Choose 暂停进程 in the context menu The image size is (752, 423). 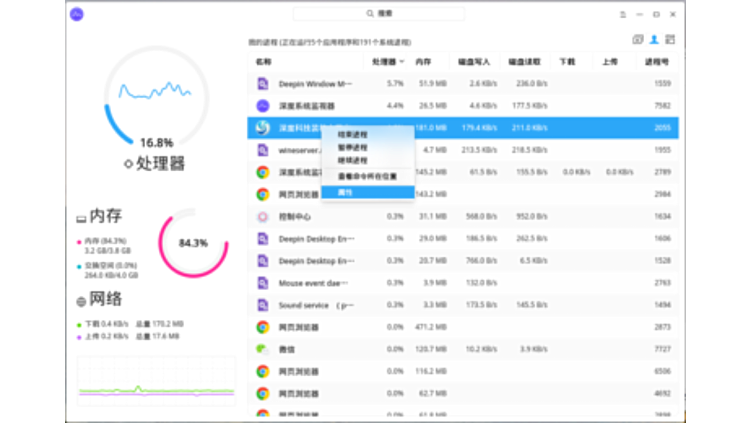tap(352, 147)
